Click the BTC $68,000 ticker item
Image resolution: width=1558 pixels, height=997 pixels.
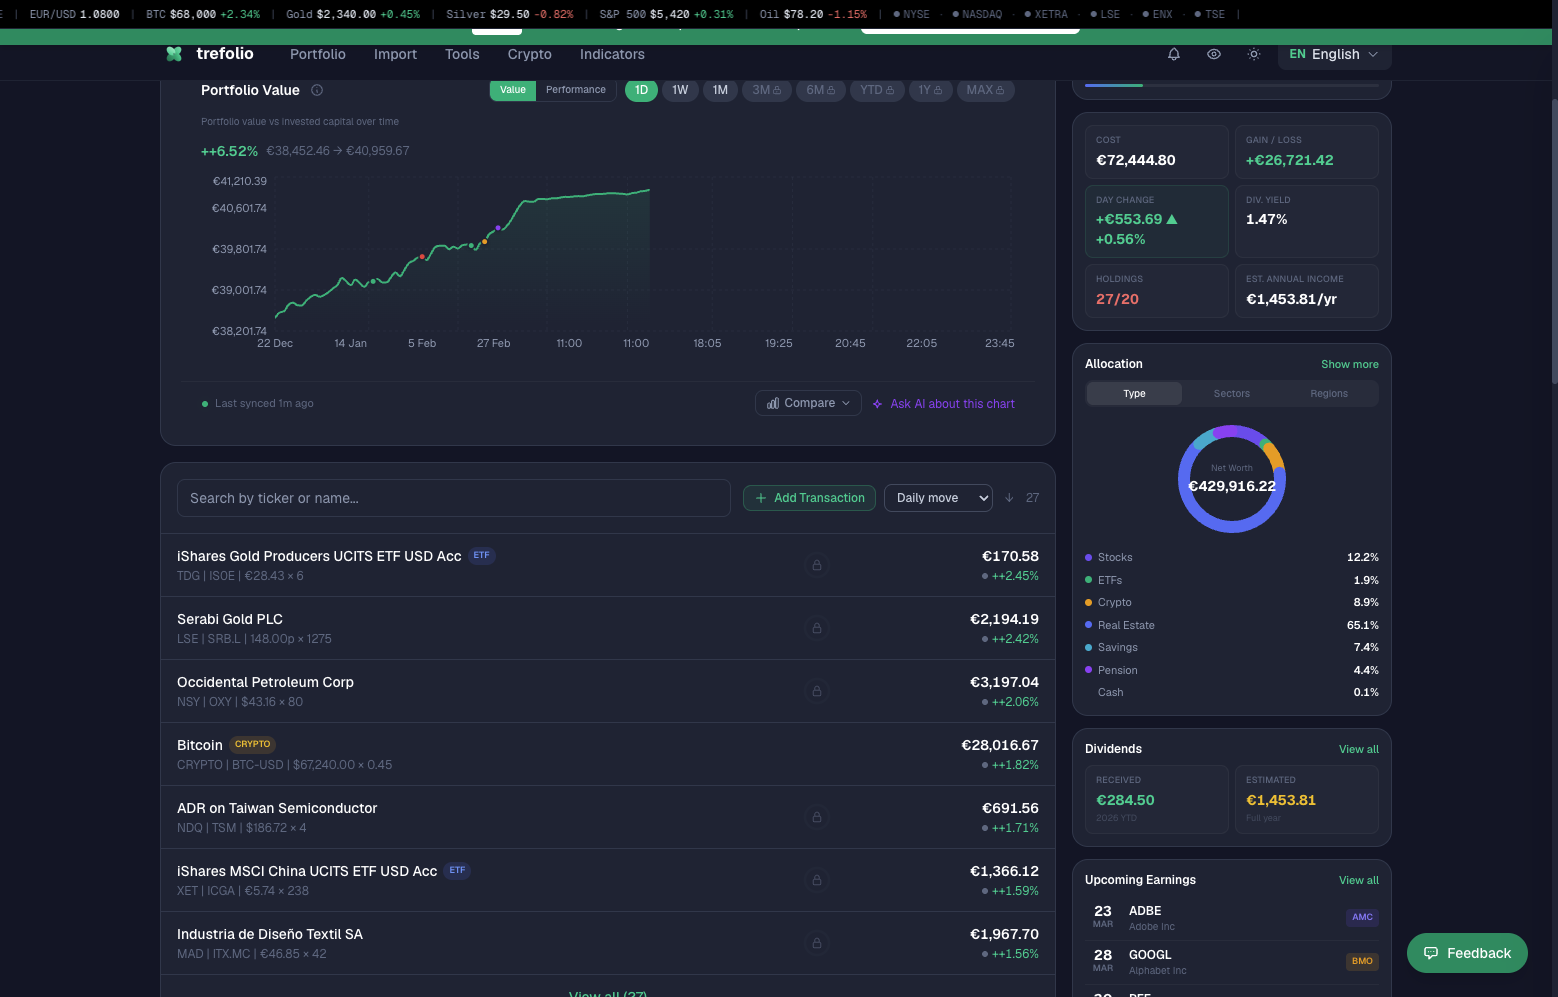point(203,14)
